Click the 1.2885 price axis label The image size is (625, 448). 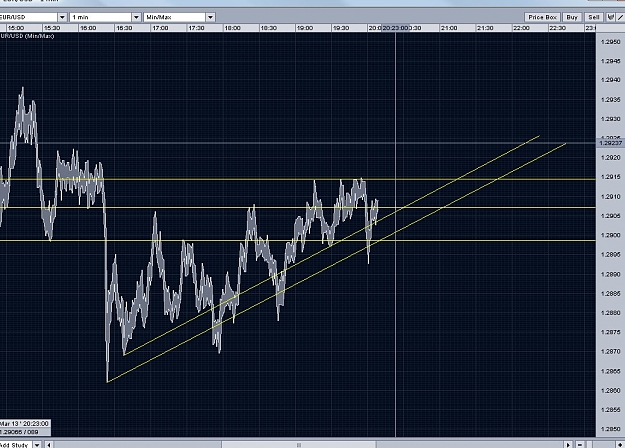[x=611, y=294]
